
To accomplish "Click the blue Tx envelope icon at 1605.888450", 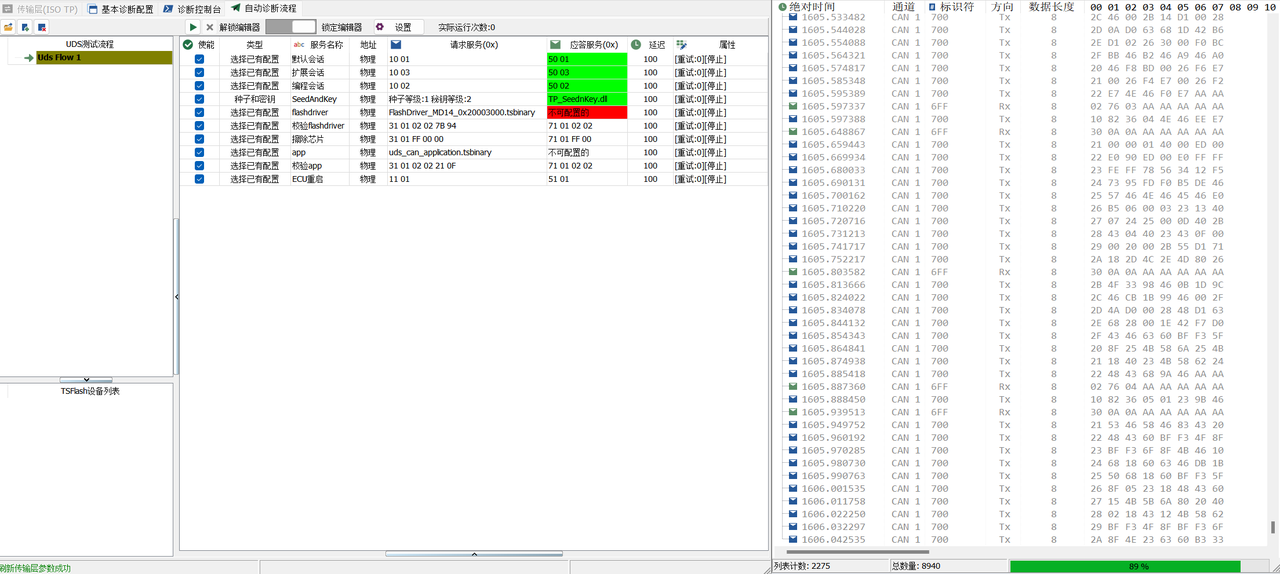I will pyautogui.click(x=793, y=400).
